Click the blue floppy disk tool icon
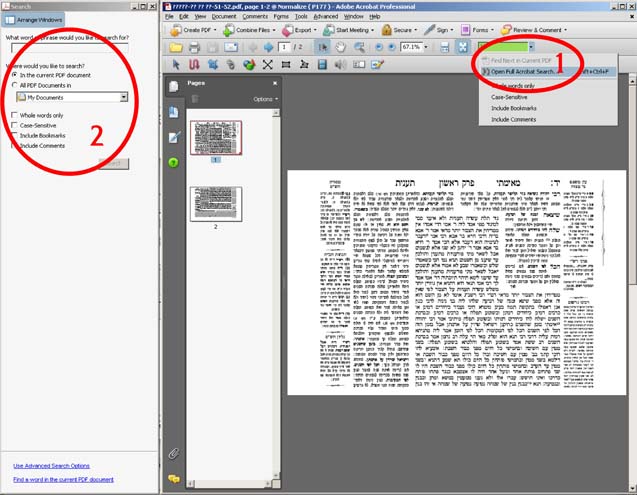Screen dimensions: 637x495 [322, 65]
